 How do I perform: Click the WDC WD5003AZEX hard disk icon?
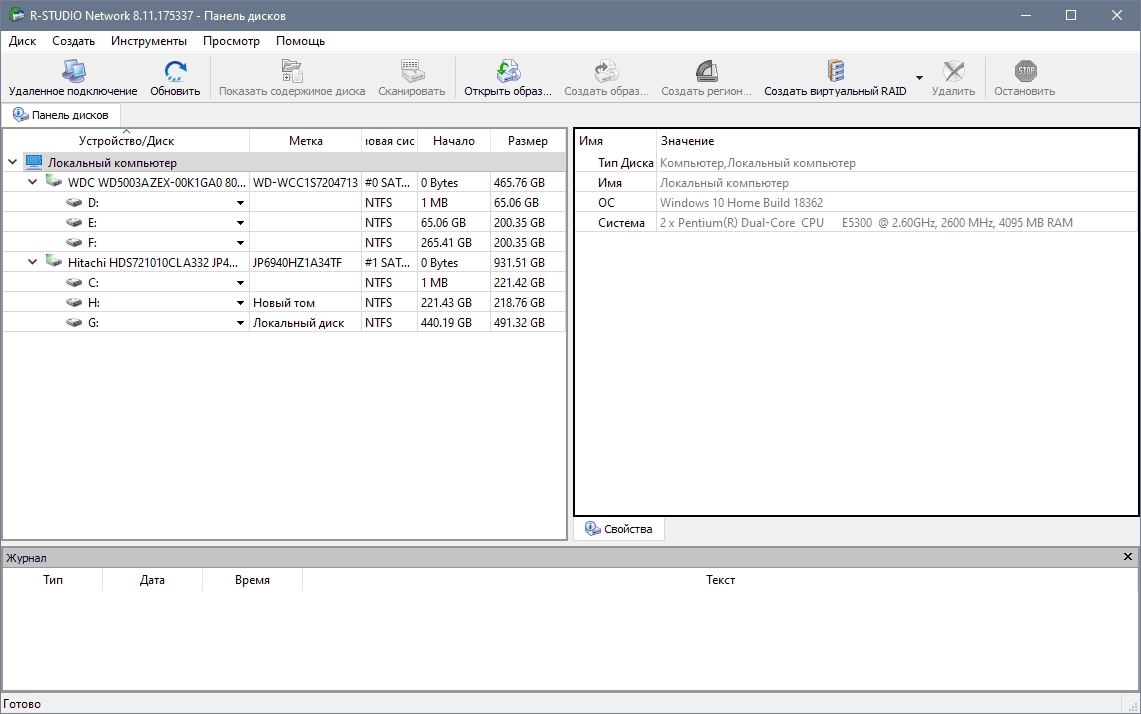[54, 181]
